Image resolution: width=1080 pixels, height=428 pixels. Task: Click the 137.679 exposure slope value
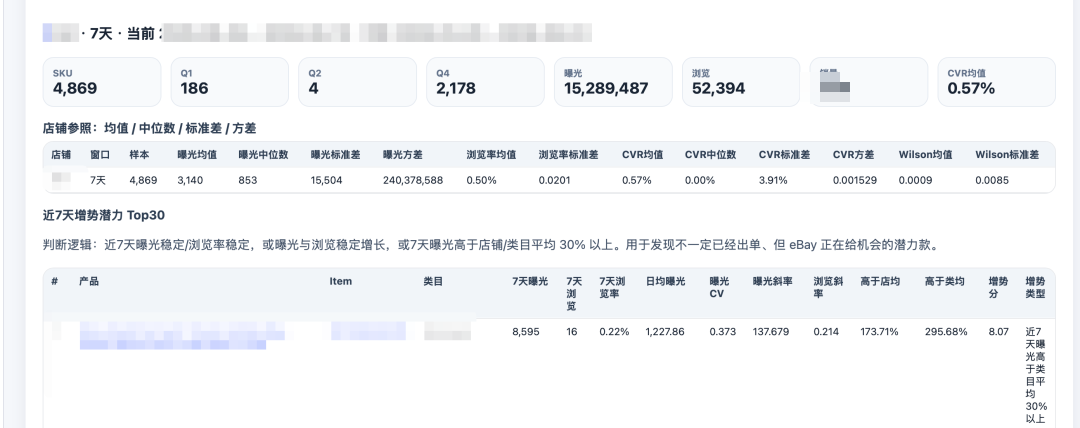(x=771, y=332)
